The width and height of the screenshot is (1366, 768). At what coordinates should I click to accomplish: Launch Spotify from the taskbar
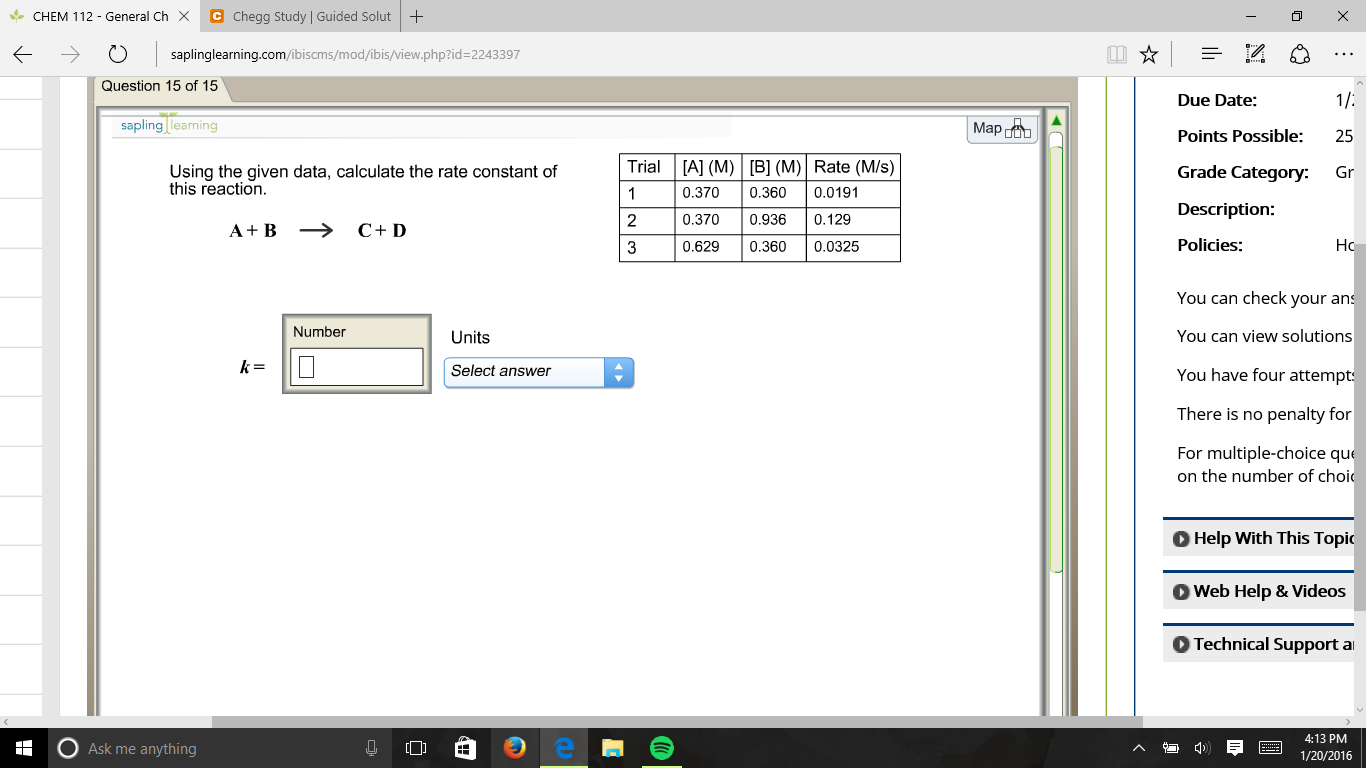click(x=660, y=747)
